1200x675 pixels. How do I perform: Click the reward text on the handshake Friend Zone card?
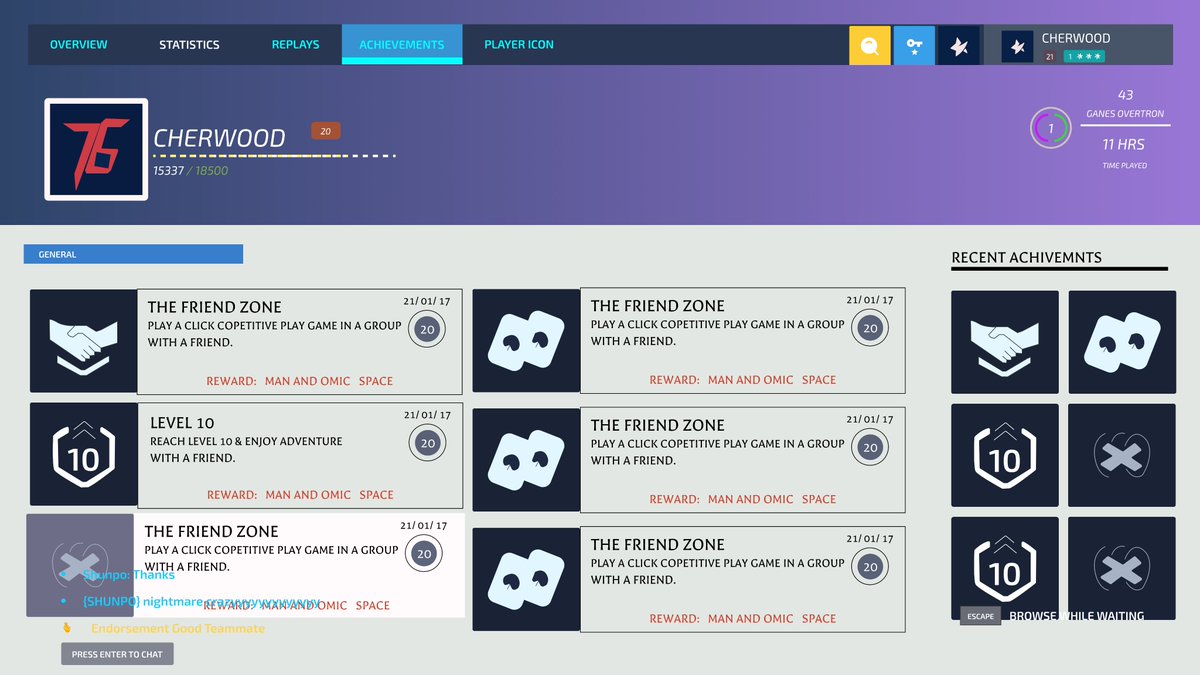300,381
